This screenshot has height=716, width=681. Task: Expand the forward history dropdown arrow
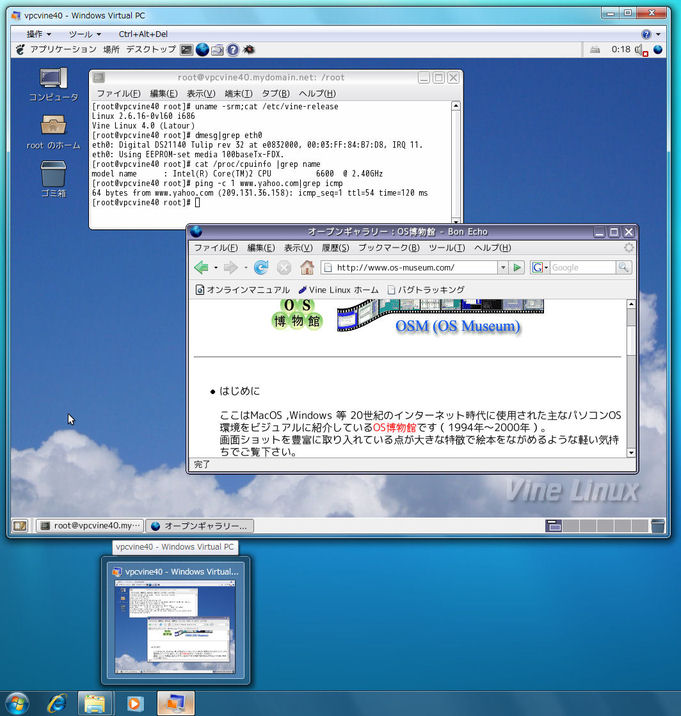point(246,268)
